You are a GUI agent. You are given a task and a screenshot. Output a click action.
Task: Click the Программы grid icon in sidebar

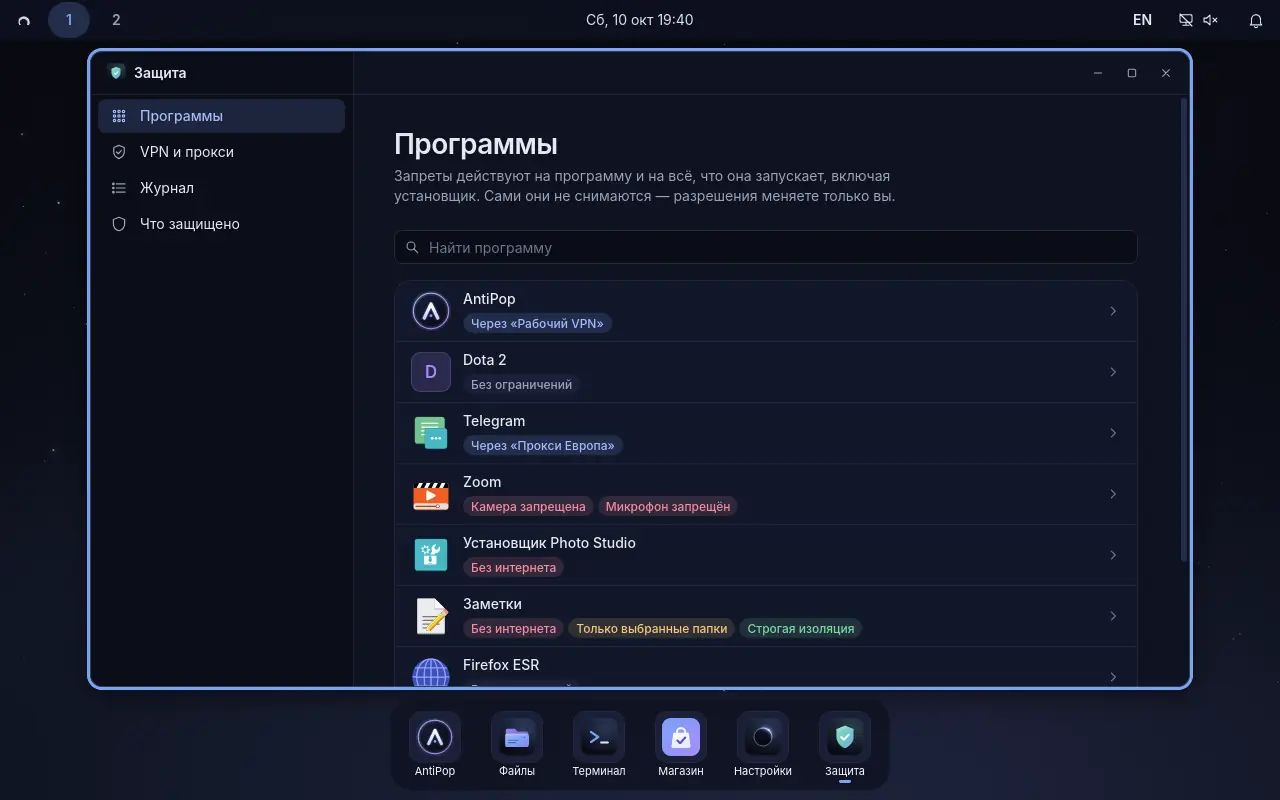[119, 116]
